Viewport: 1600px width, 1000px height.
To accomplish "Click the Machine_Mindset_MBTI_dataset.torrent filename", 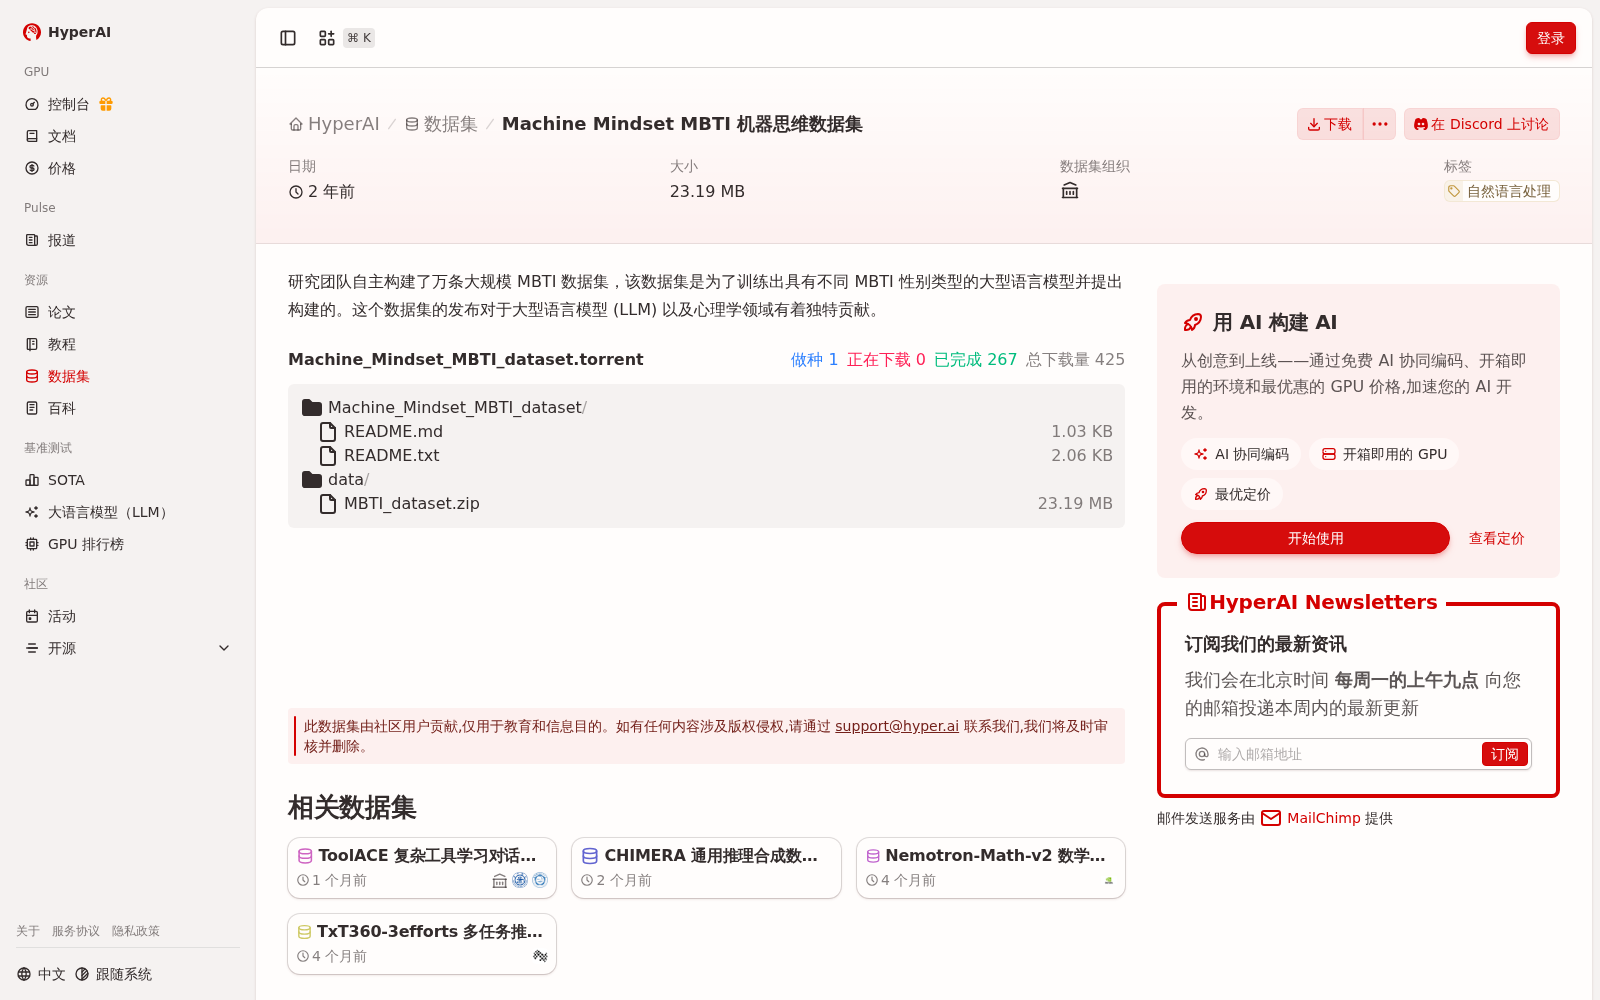I will click(x=466, y=359).
